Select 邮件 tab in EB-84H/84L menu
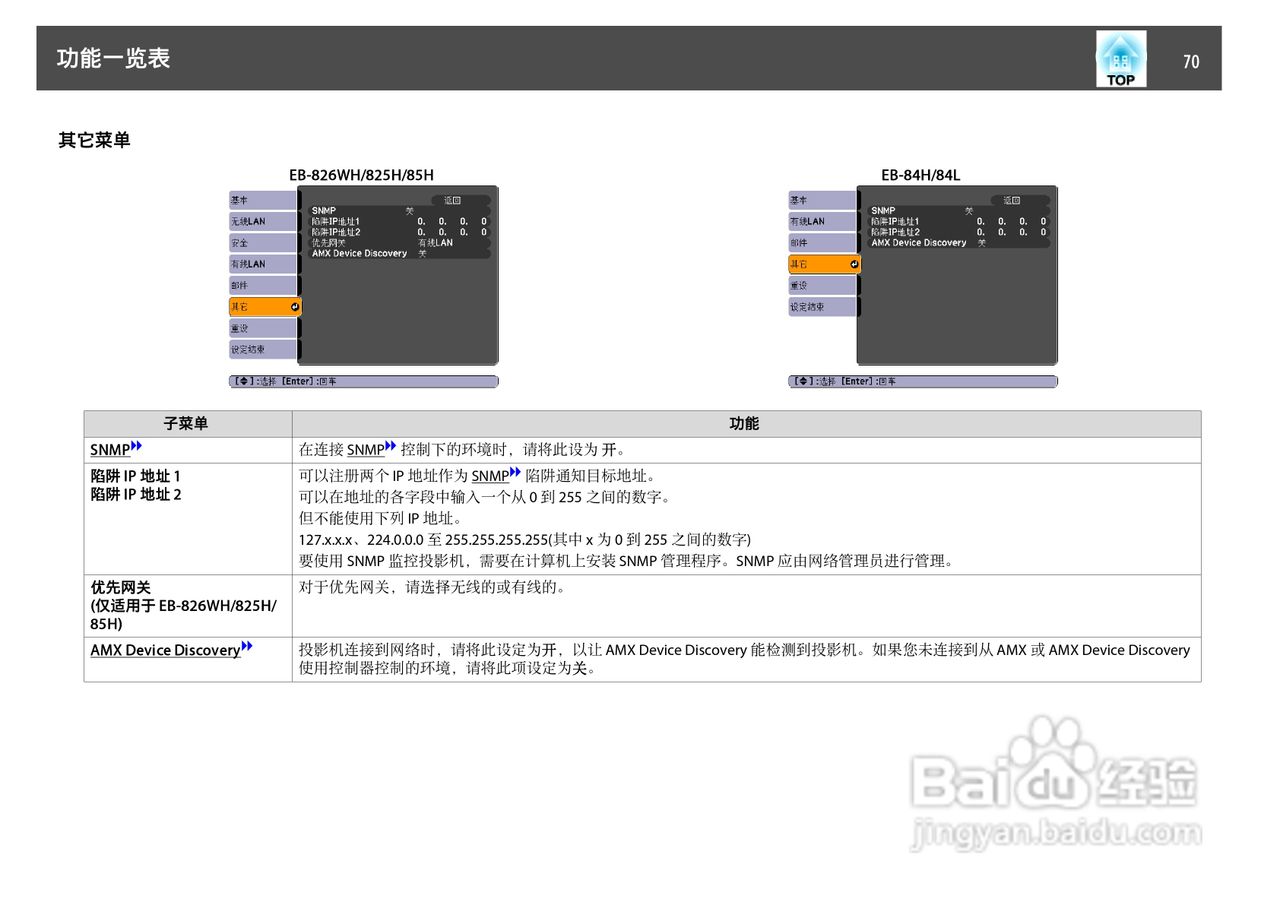Viewport: 1280px width, 905px height. pyautogui.click(x=822, y=243)
